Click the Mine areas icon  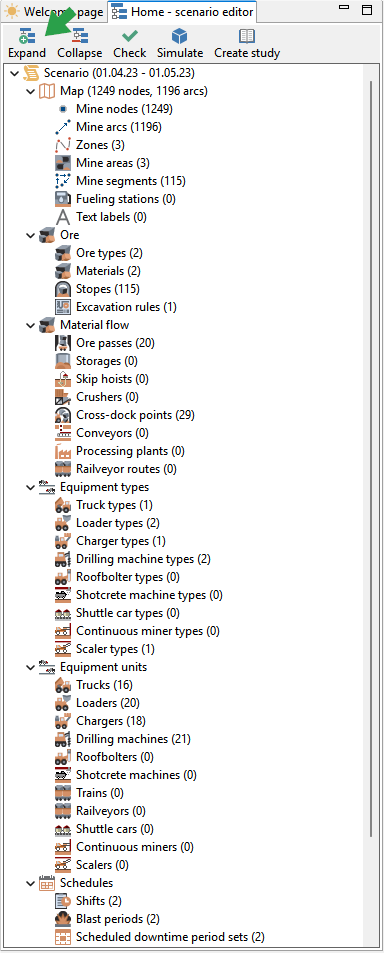click(x=63, y=163)
